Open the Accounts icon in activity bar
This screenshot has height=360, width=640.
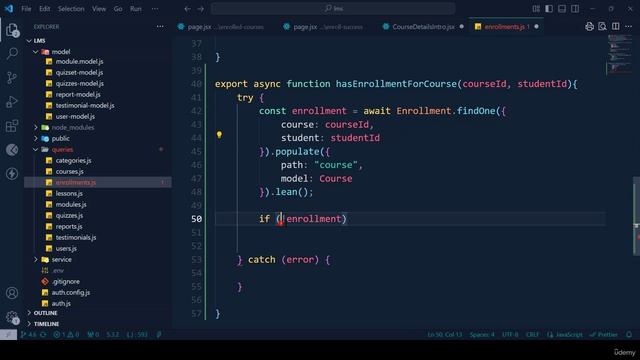coord(12,293)
